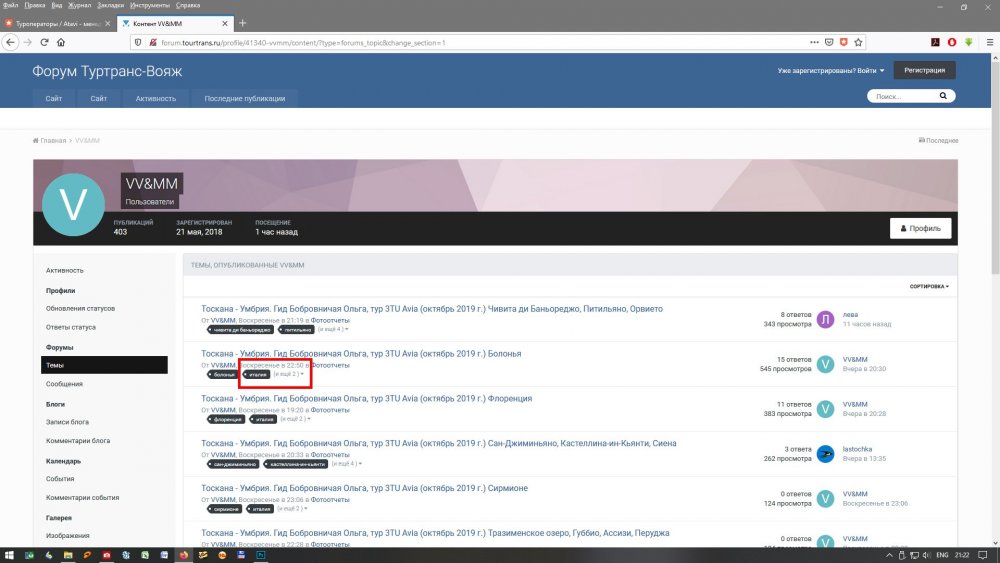Go to browser home page icon
This screenshot has height=563, width=1000.
pyautogui.click(x=61, y=42)
